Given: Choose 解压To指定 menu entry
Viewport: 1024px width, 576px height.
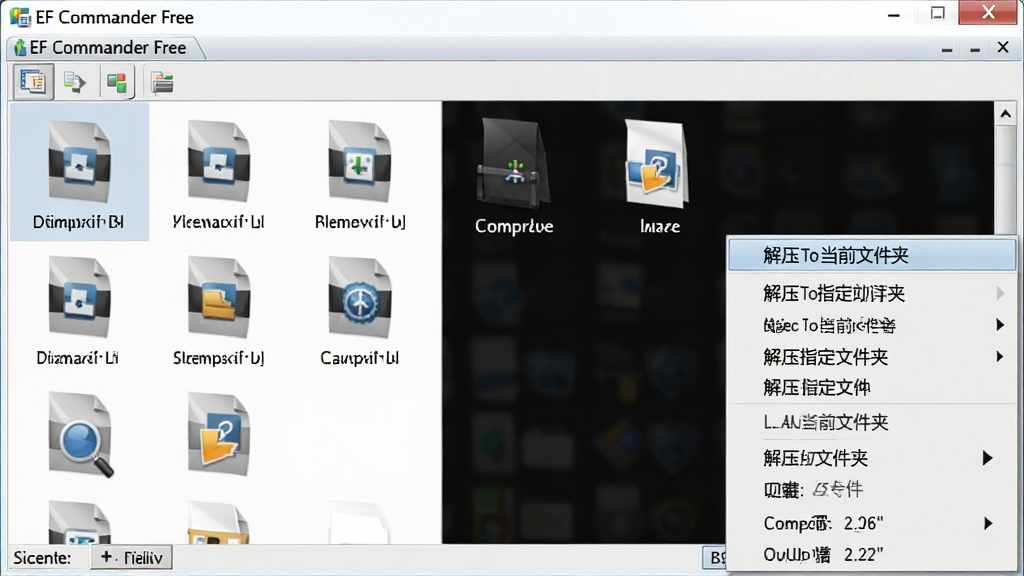Looking at the screenshot, I should click(872, 293).
